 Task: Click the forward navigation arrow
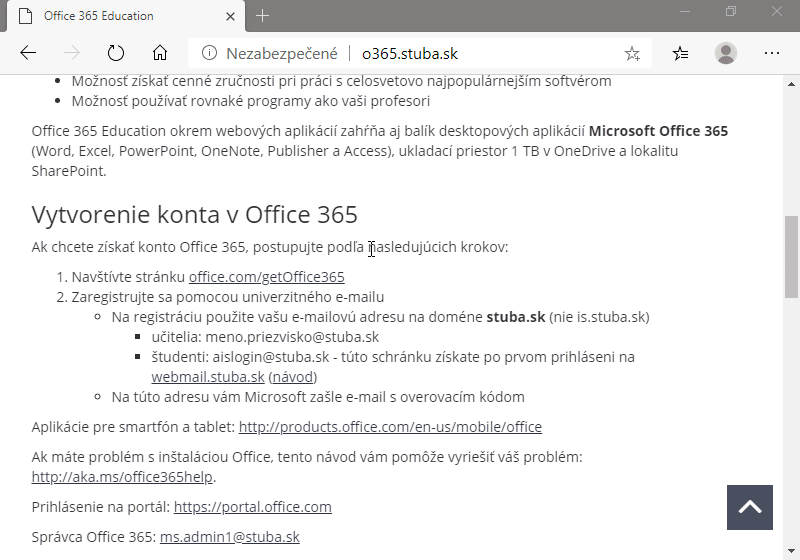click(x=72, y=53)
